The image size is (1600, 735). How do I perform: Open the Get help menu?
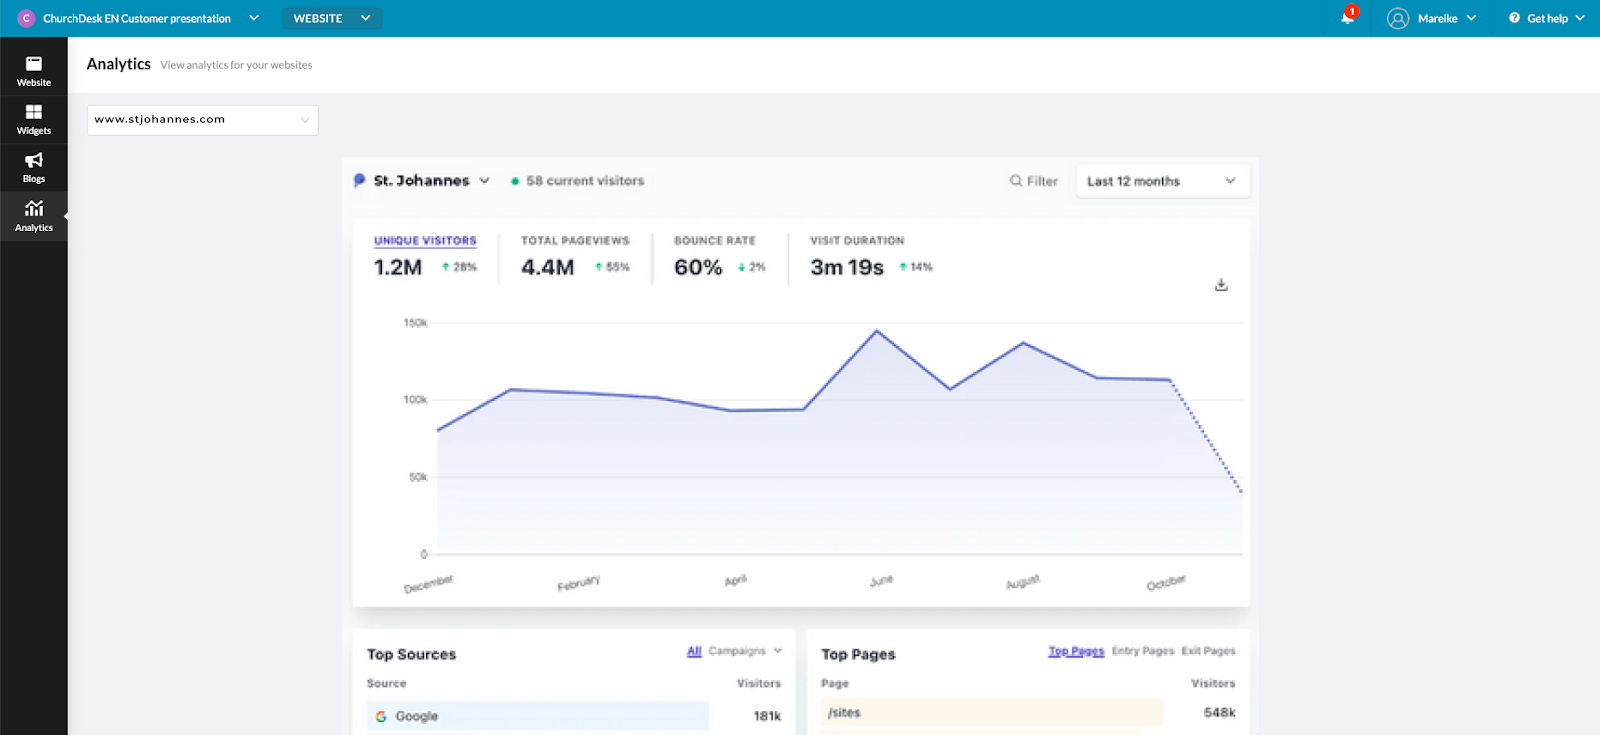pyautogui.click(x=1546, y=18)
